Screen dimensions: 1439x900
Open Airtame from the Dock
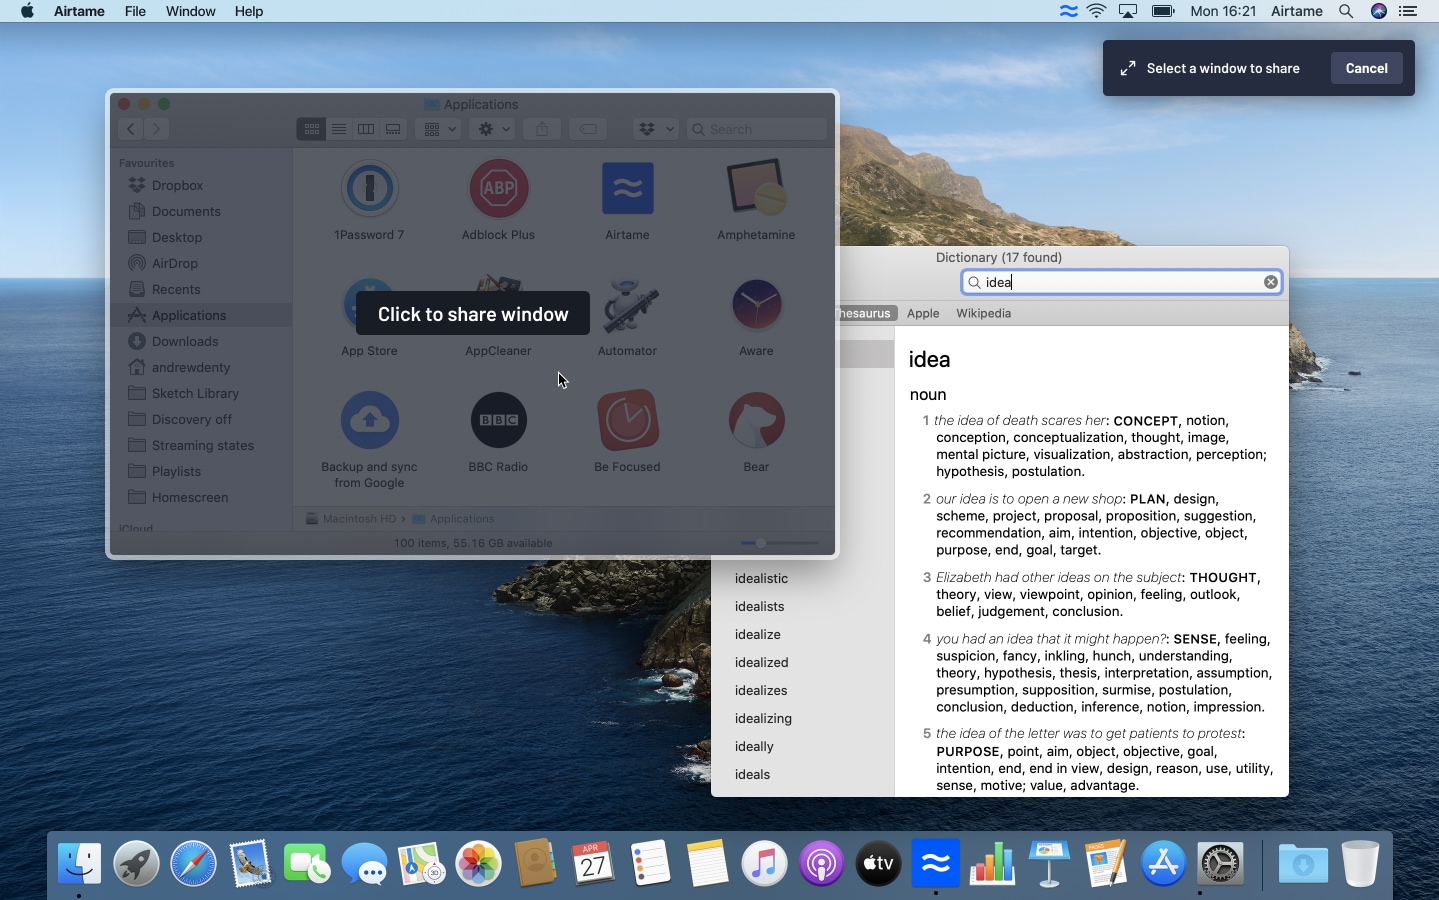(x=935, y=863)
